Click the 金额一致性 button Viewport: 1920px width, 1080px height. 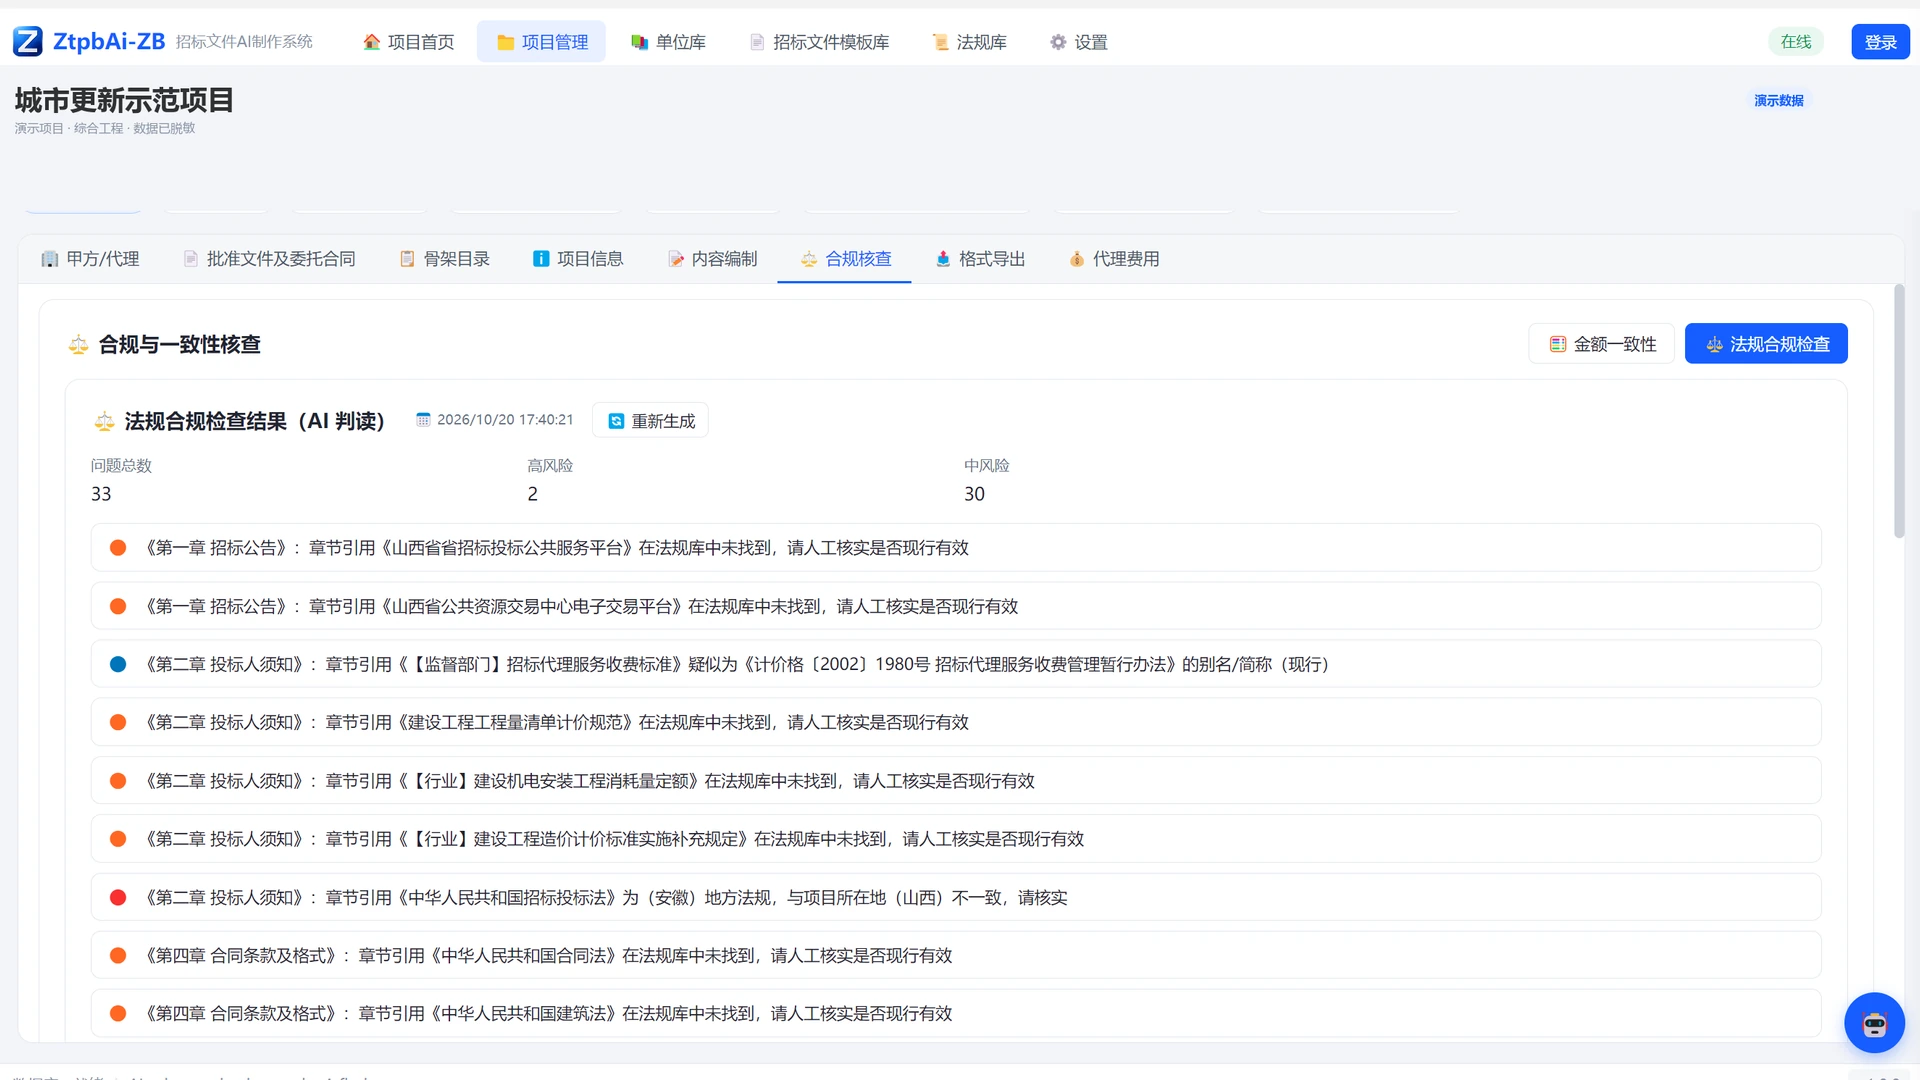pyautogui.click(x=1602, y=344)
